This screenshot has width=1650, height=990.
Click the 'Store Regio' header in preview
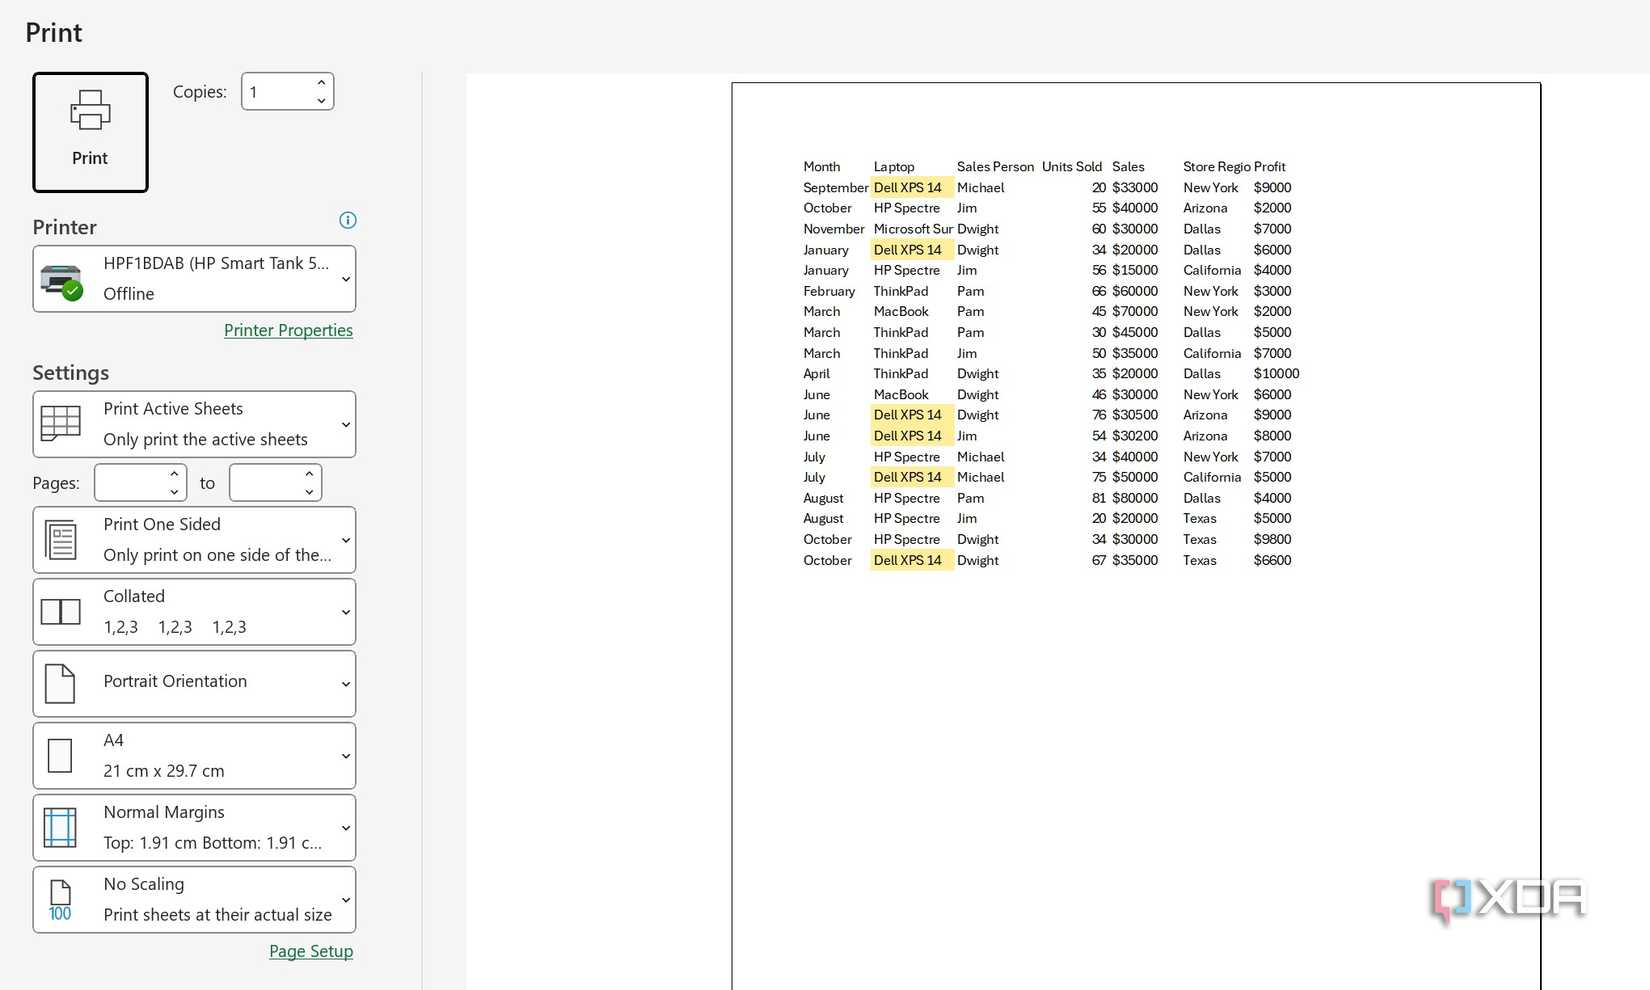[x=1216, y=167]
